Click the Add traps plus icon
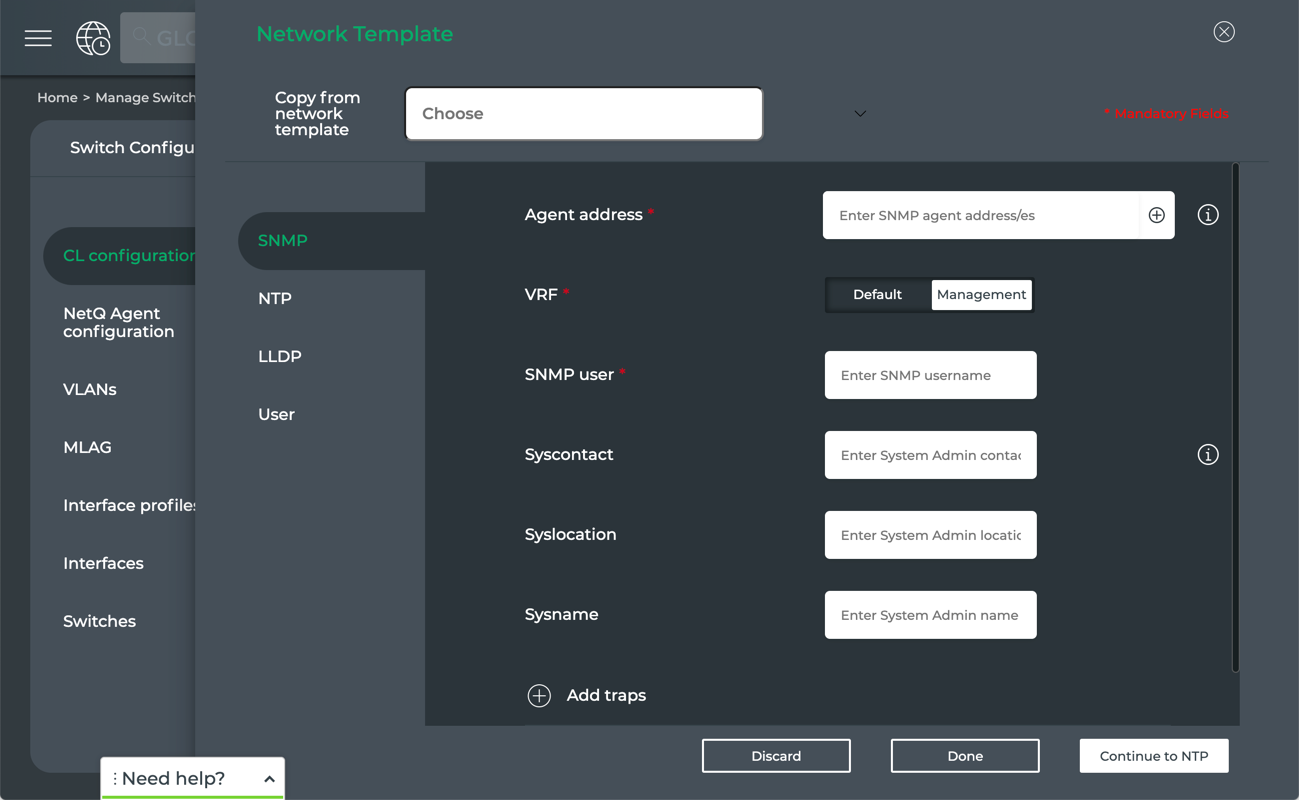Viewport: 1299px width, 800px height. [x=539, y=696]
